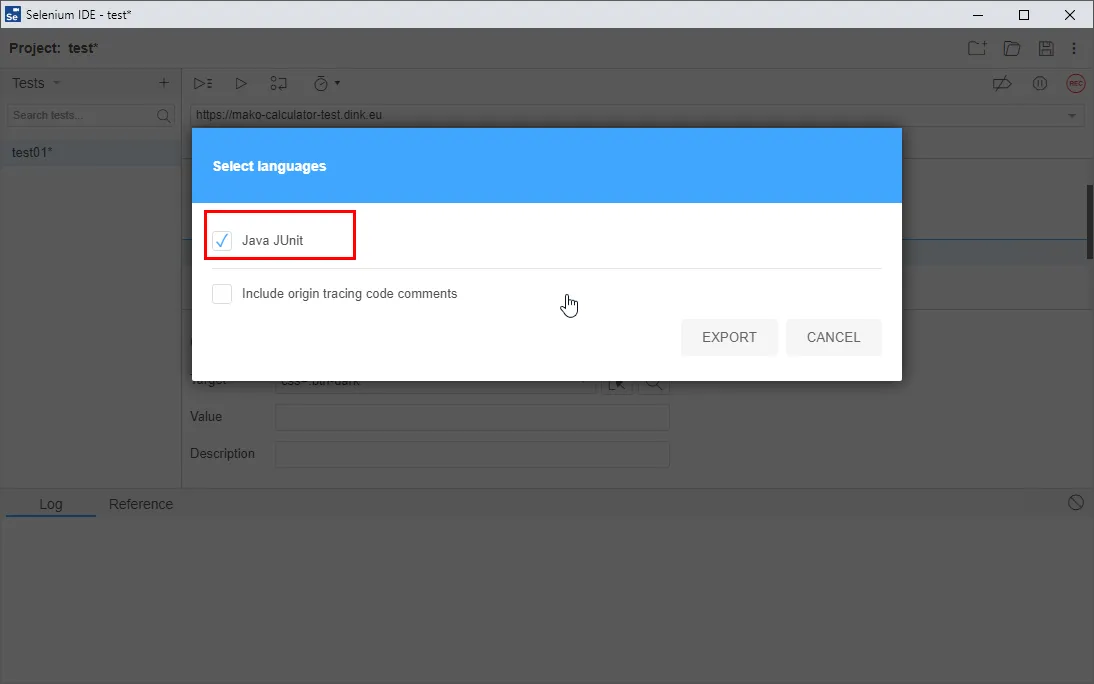The width and height of the screenshot is (1094, 684).
Task: Run all tests icon in toolbar
Action: (x=203, y=83)
